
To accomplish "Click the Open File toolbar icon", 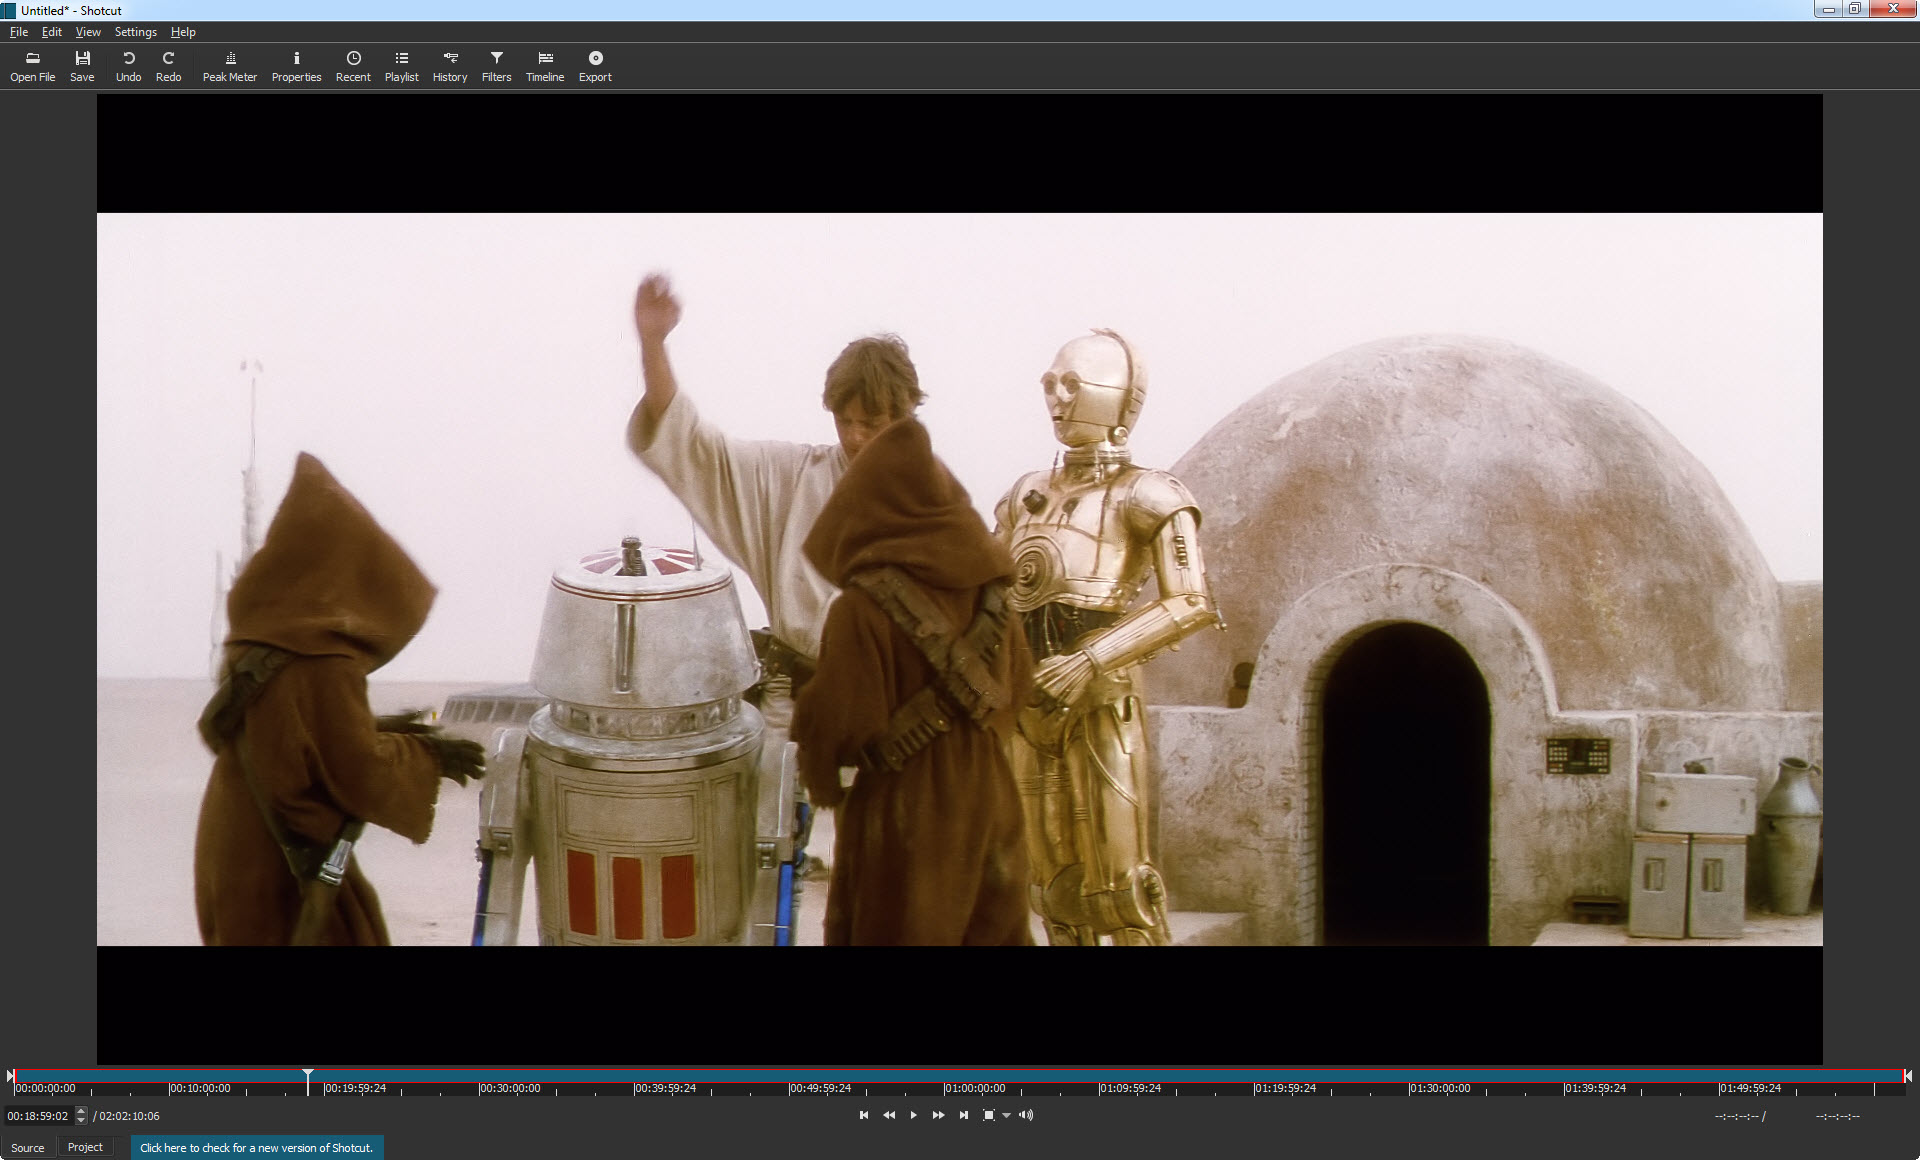I will point(32,66).
